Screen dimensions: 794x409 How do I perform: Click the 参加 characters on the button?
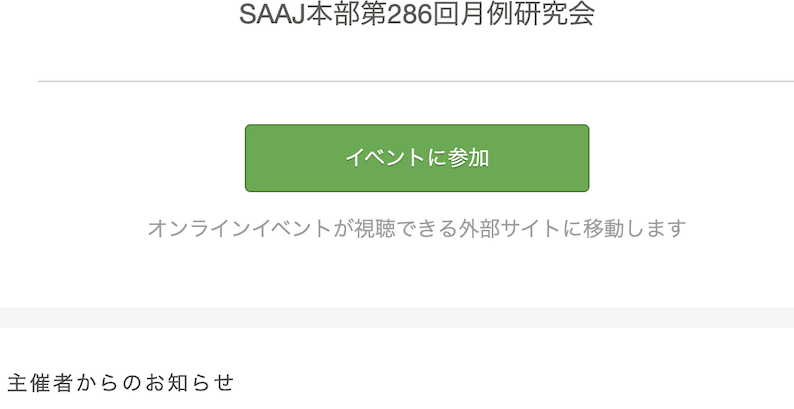pyautogui.click(x=468, y=158)
